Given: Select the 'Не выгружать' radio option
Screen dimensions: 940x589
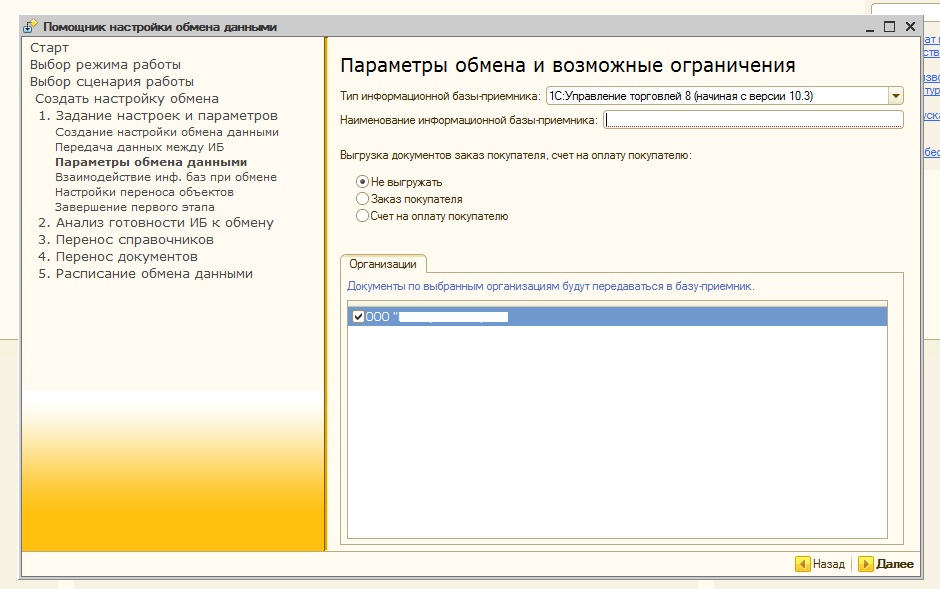Looking at the screenshot, I should tap(363, 182).
